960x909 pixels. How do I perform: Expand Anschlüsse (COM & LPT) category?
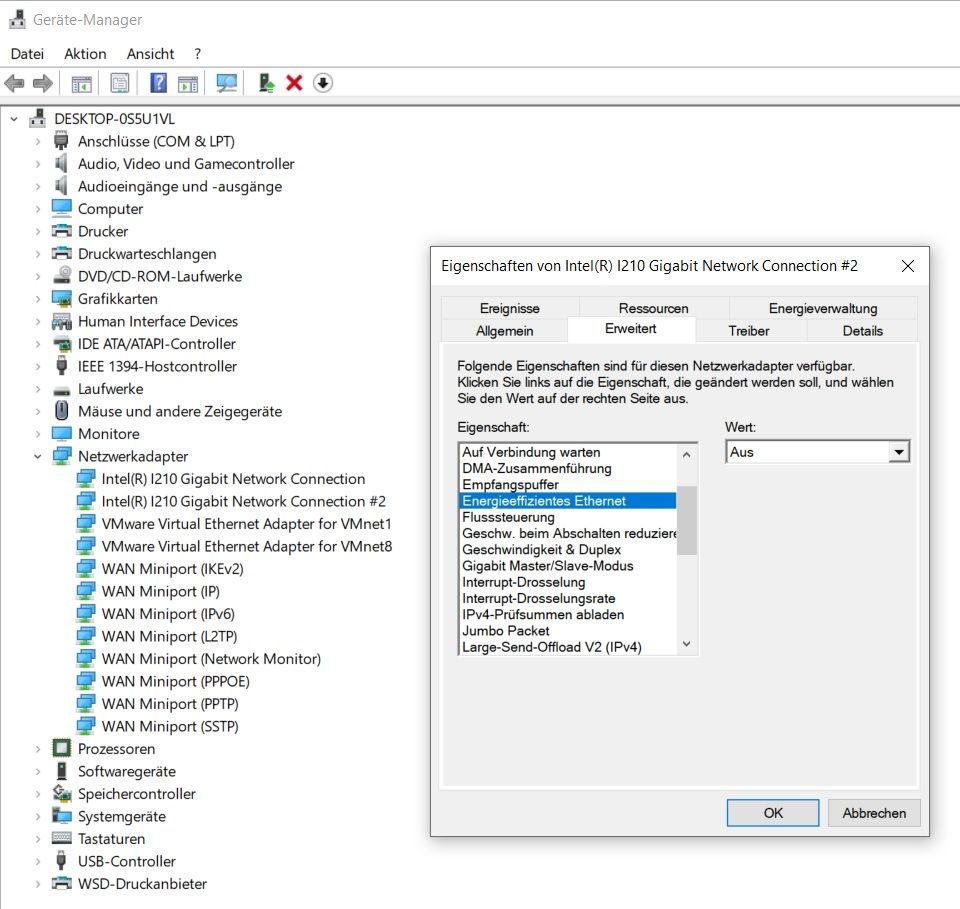click(38, 141)
